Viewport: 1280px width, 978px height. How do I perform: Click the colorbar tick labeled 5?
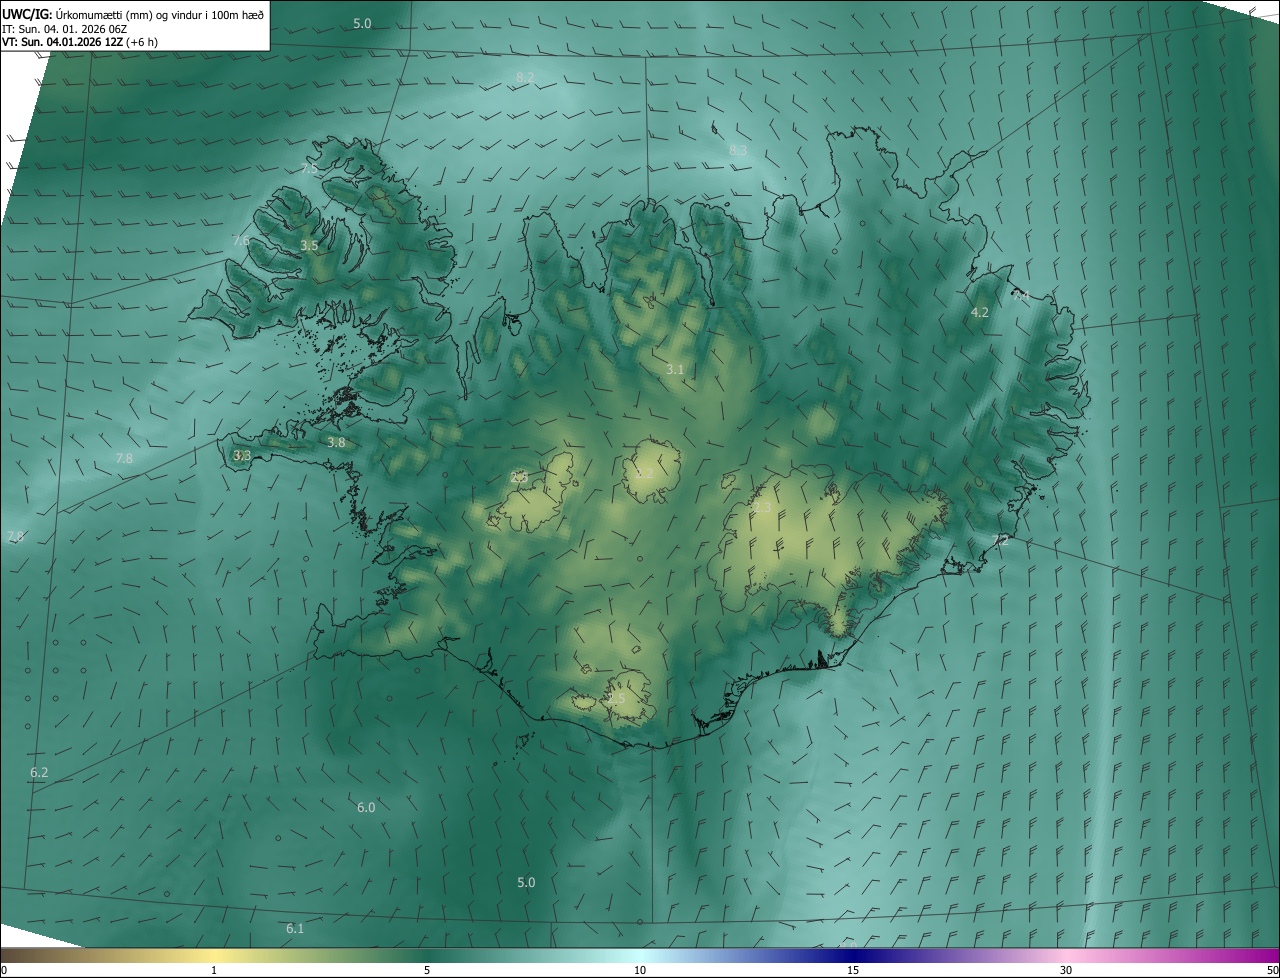(x=427, y=970)
